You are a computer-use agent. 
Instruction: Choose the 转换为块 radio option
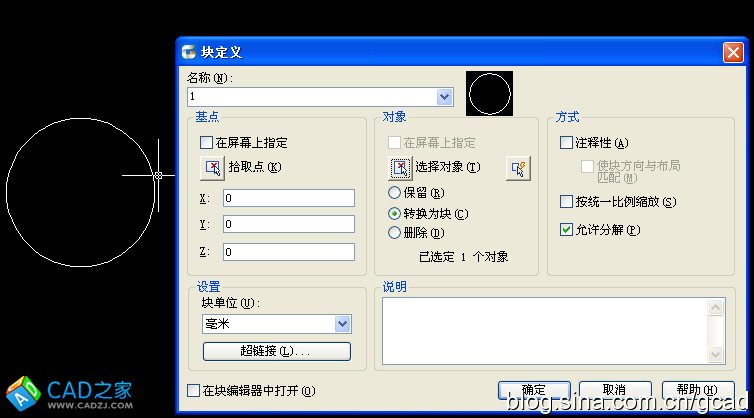coord(394,213)
